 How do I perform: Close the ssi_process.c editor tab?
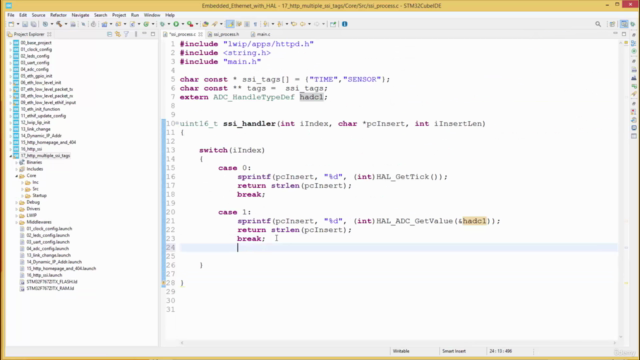tap(200, 34)
